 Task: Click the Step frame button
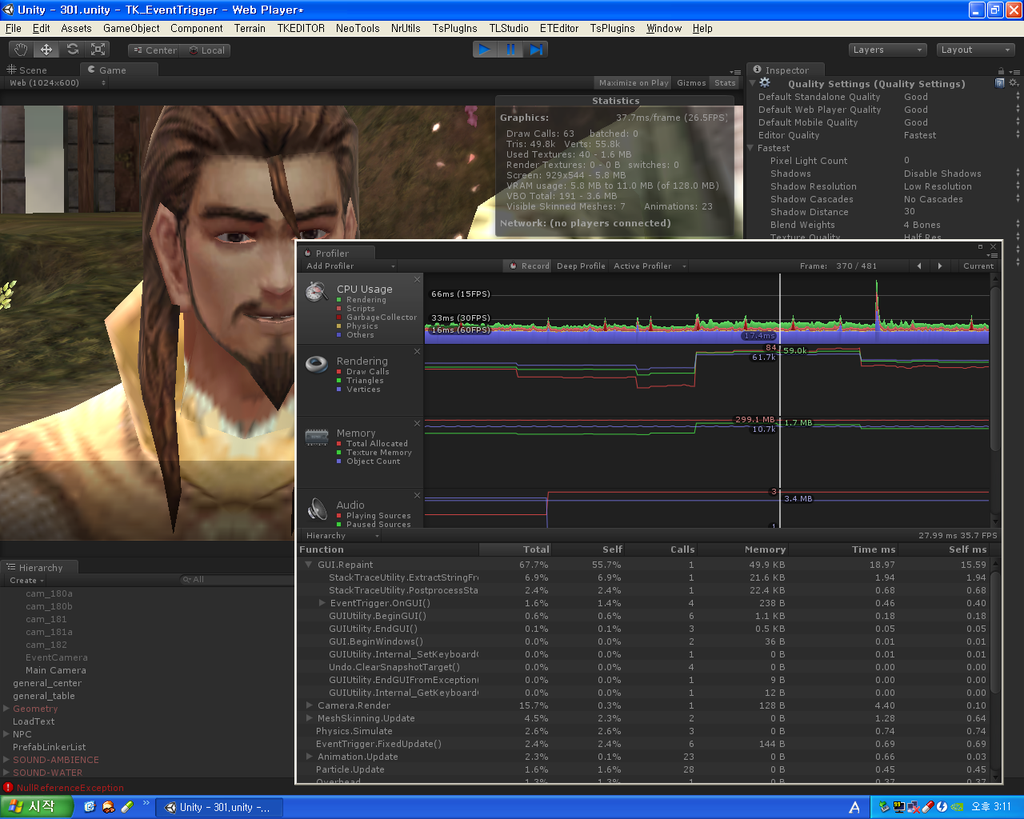click(x=536, y=50)
